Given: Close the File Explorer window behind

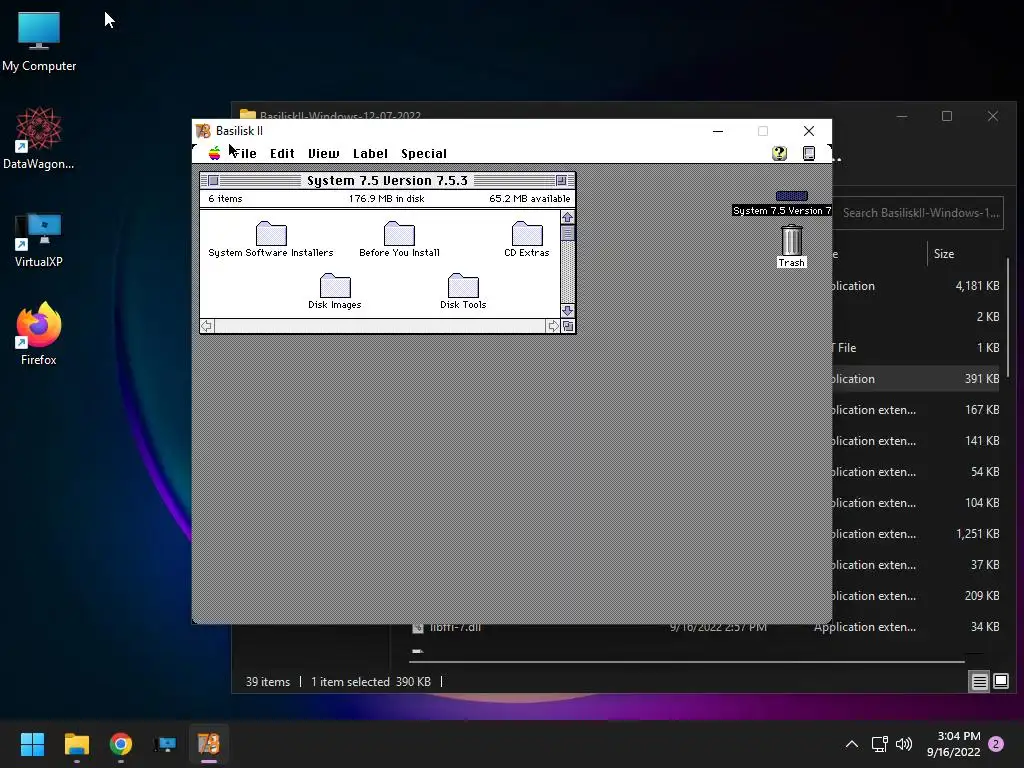Looking at the screenshot, I should 993,116.
